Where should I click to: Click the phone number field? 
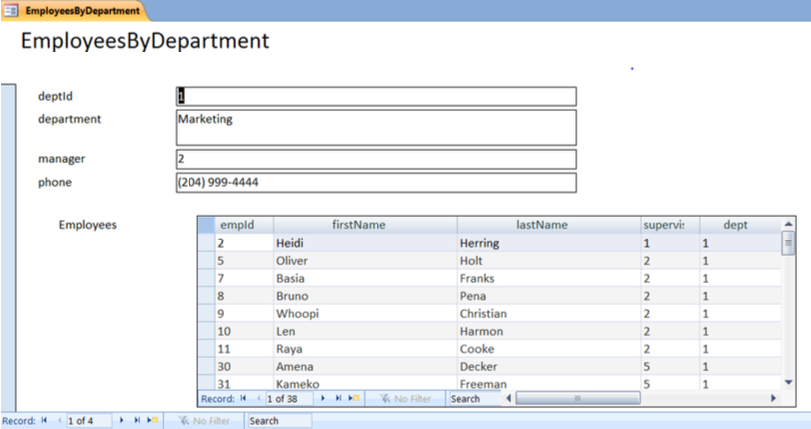pos(376,183)
